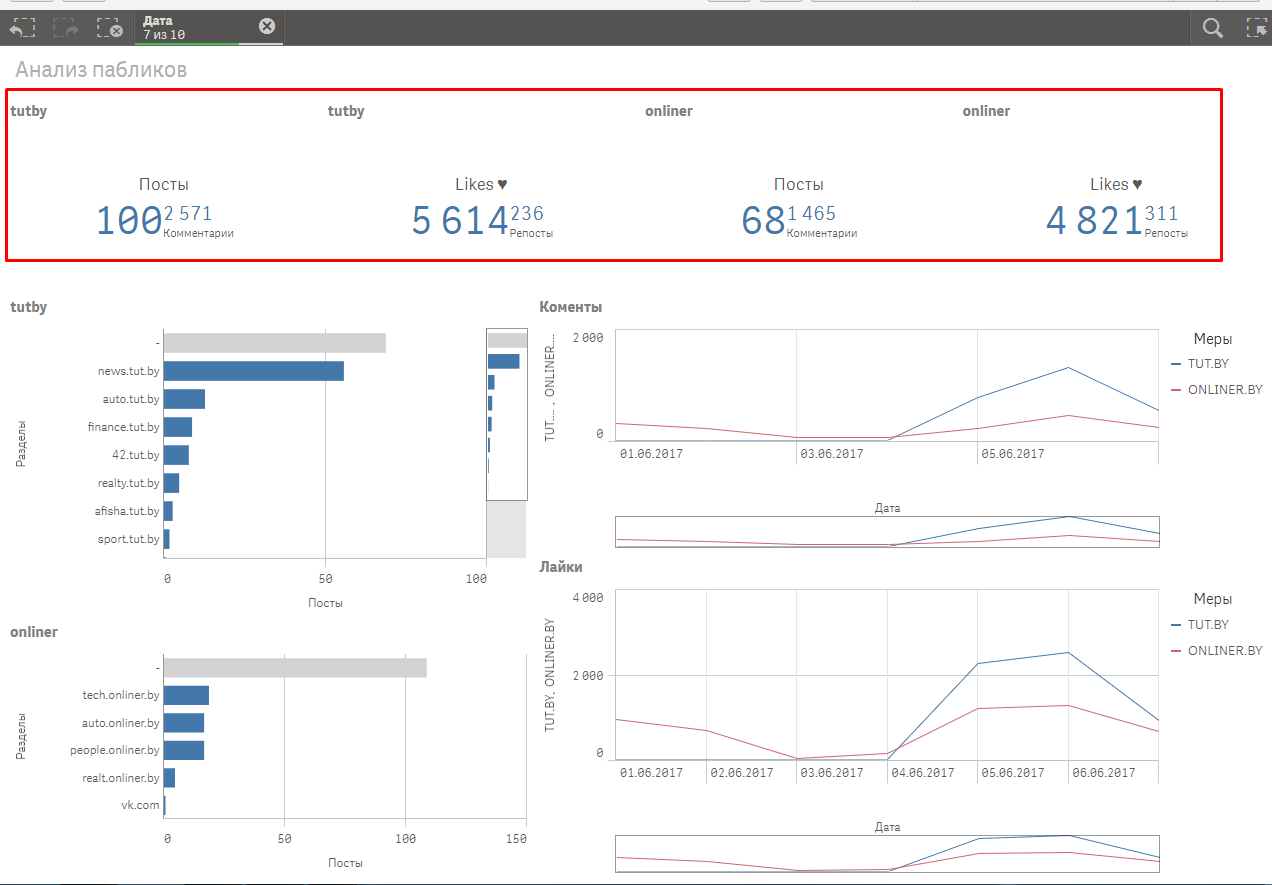Click the onliner Likes KPI value 4 821
The image size is (1272, 885).
click(1093, 221)
